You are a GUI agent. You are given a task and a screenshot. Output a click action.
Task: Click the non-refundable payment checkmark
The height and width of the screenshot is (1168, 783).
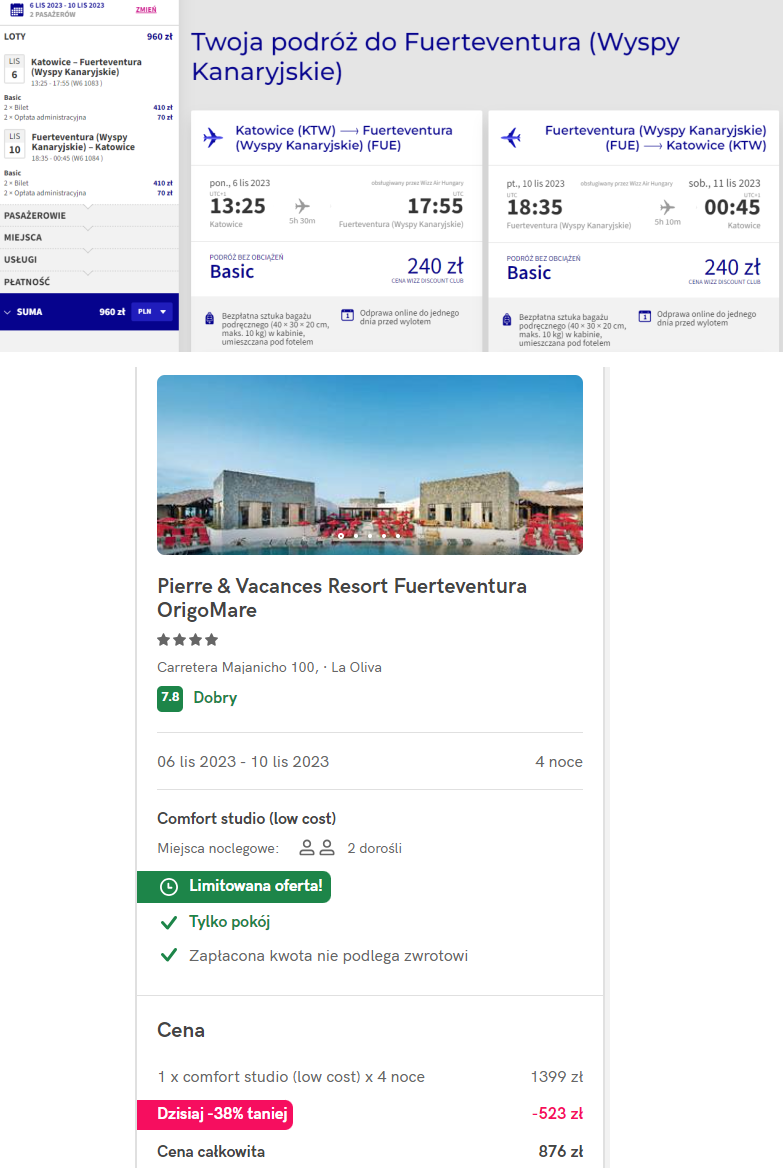169,955
